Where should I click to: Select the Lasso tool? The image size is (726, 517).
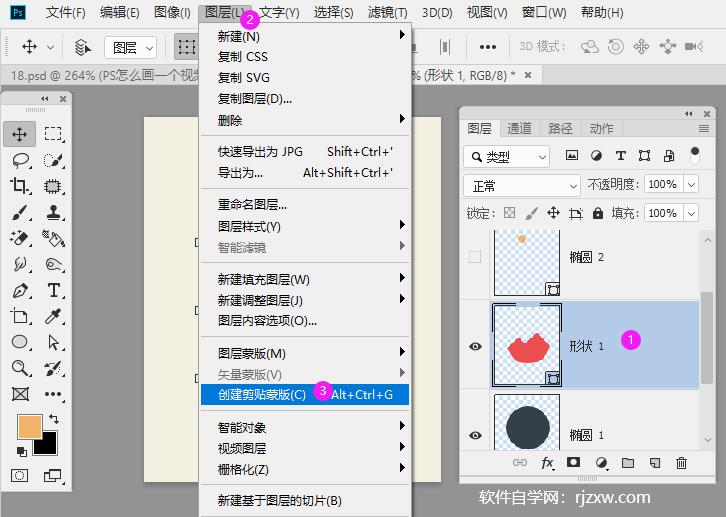coord(20,161)
